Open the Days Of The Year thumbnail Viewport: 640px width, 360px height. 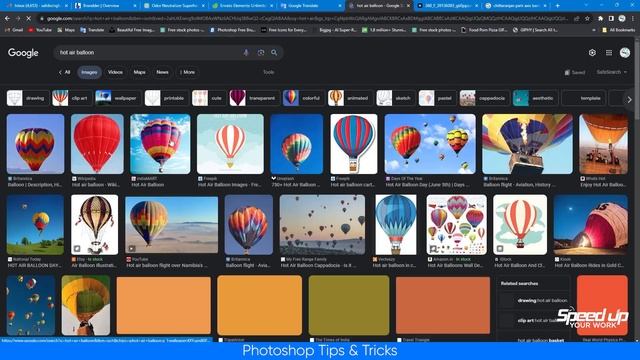point(430,144)
